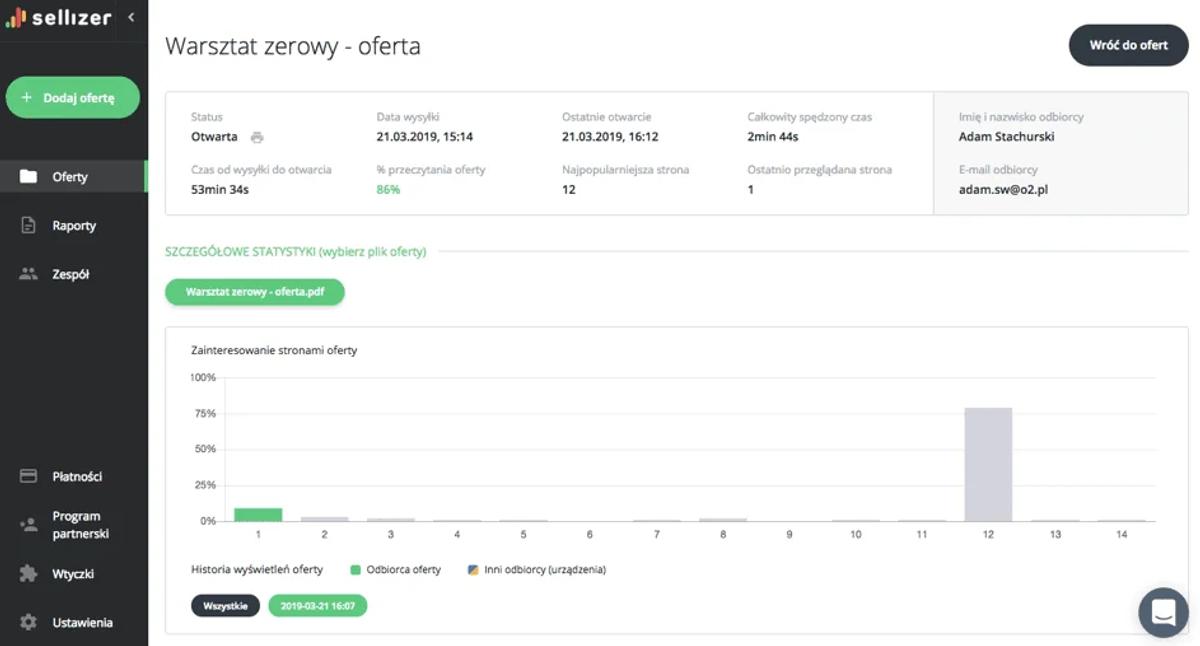Image resolution: width=1200 pixels, height=646 pixels.
Task: Click the Warsztat zerowy - oferta page title
Action: tap(293, 46)
